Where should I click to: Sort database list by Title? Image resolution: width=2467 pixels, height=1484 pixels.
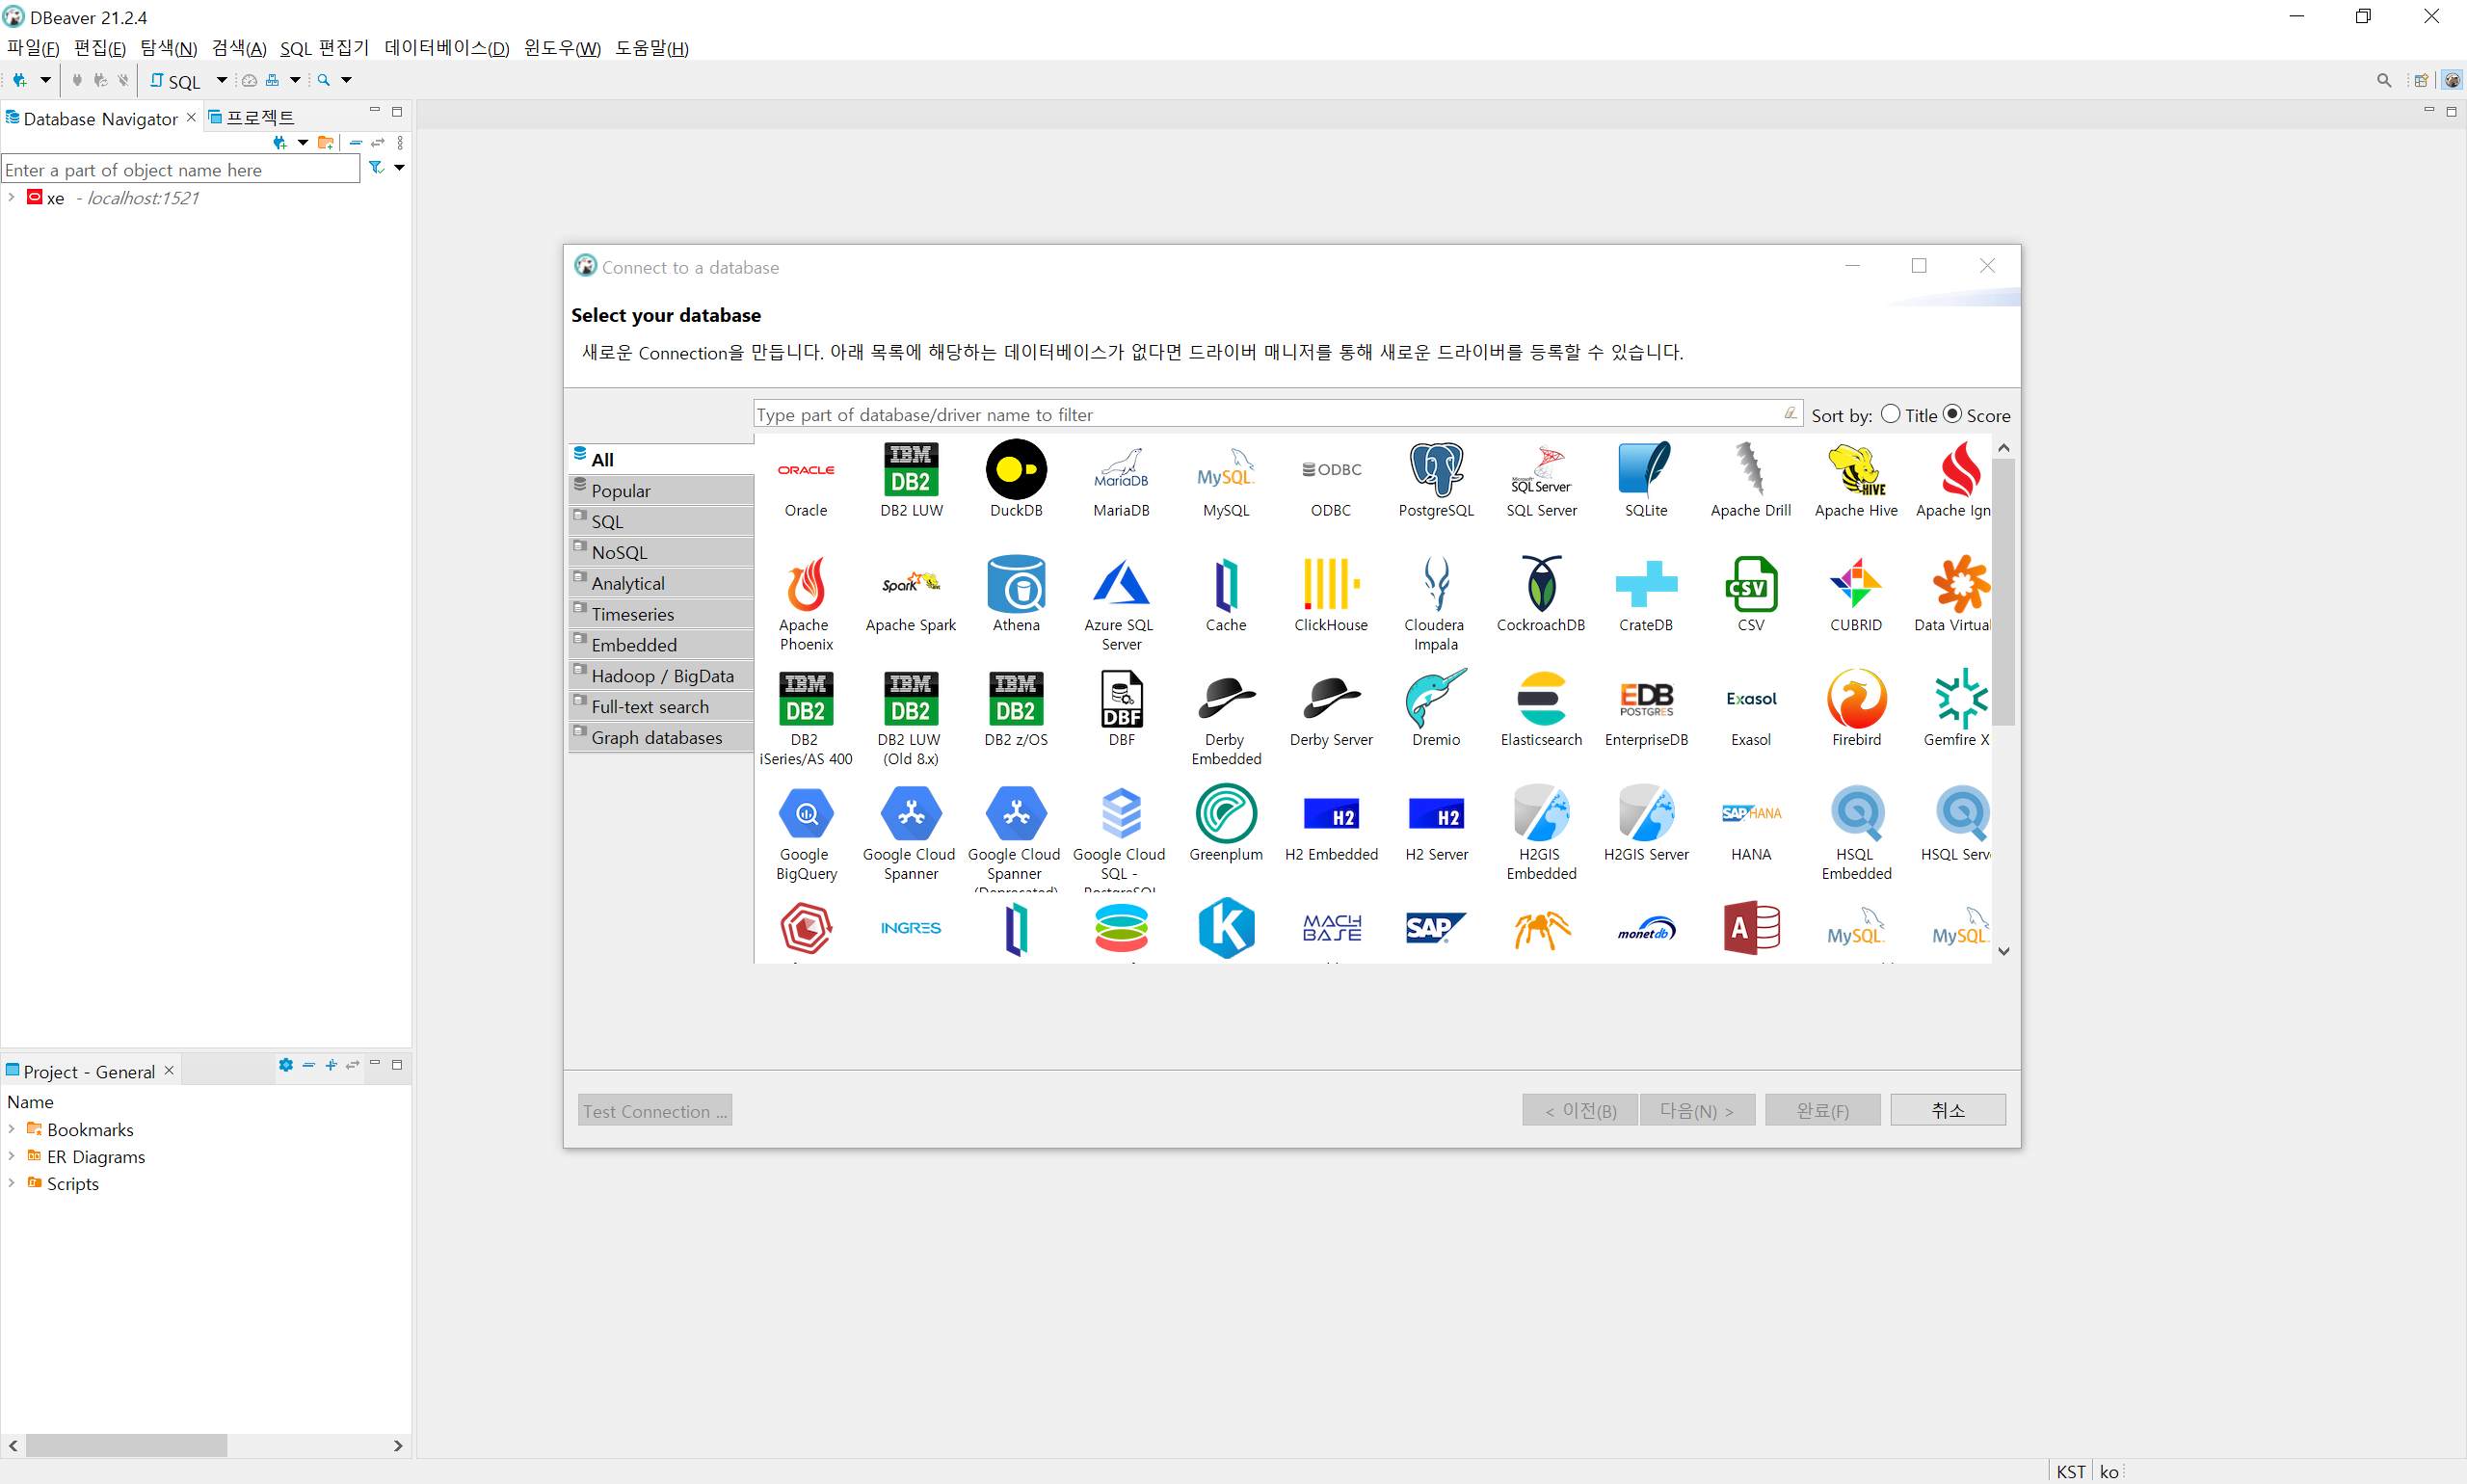coord(1890,414)
